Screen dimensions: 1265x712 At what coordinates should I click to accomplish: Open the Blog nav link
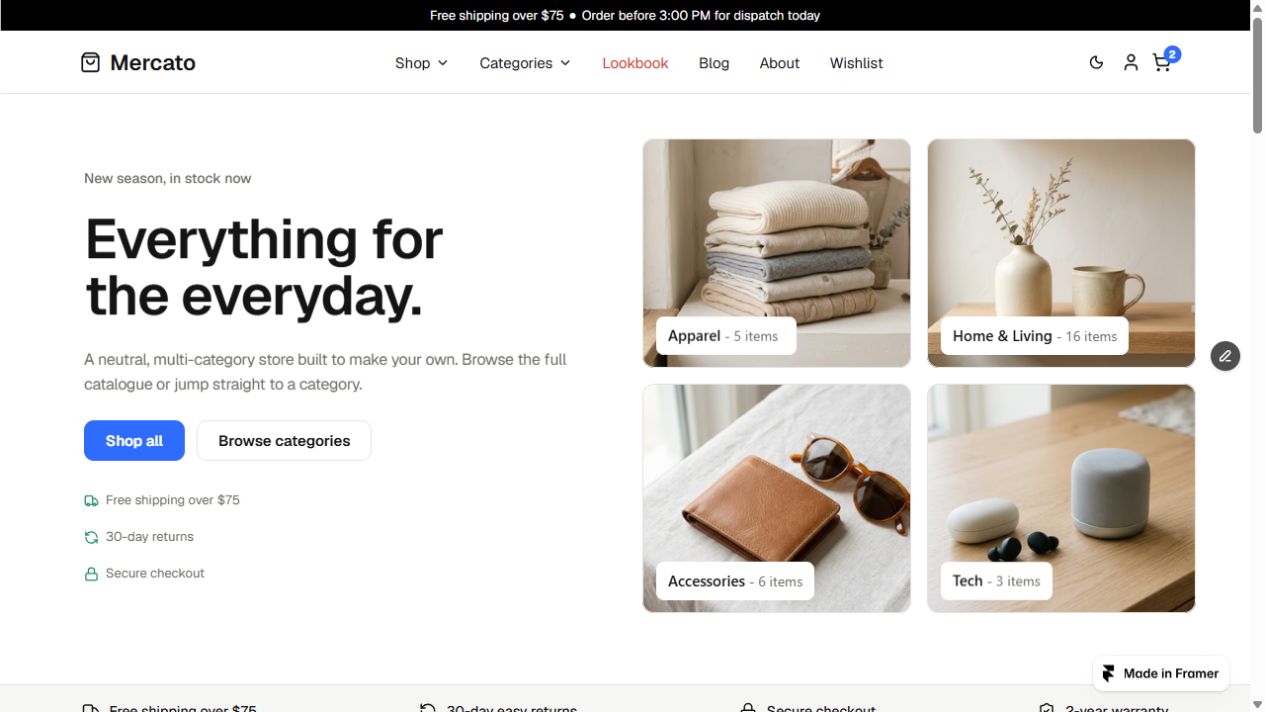click(714, 63)
